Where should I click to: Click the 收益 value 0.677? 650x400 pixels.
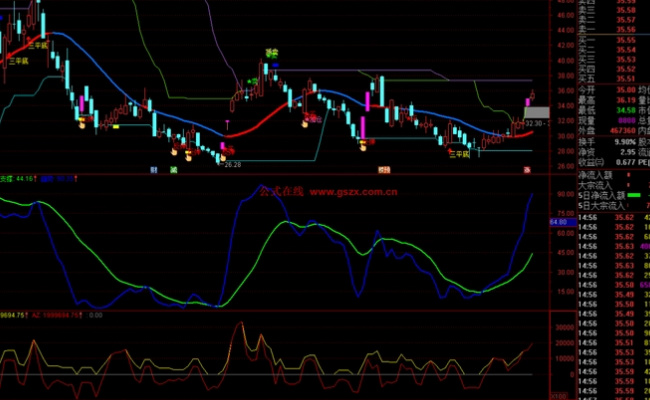point(626,162)
